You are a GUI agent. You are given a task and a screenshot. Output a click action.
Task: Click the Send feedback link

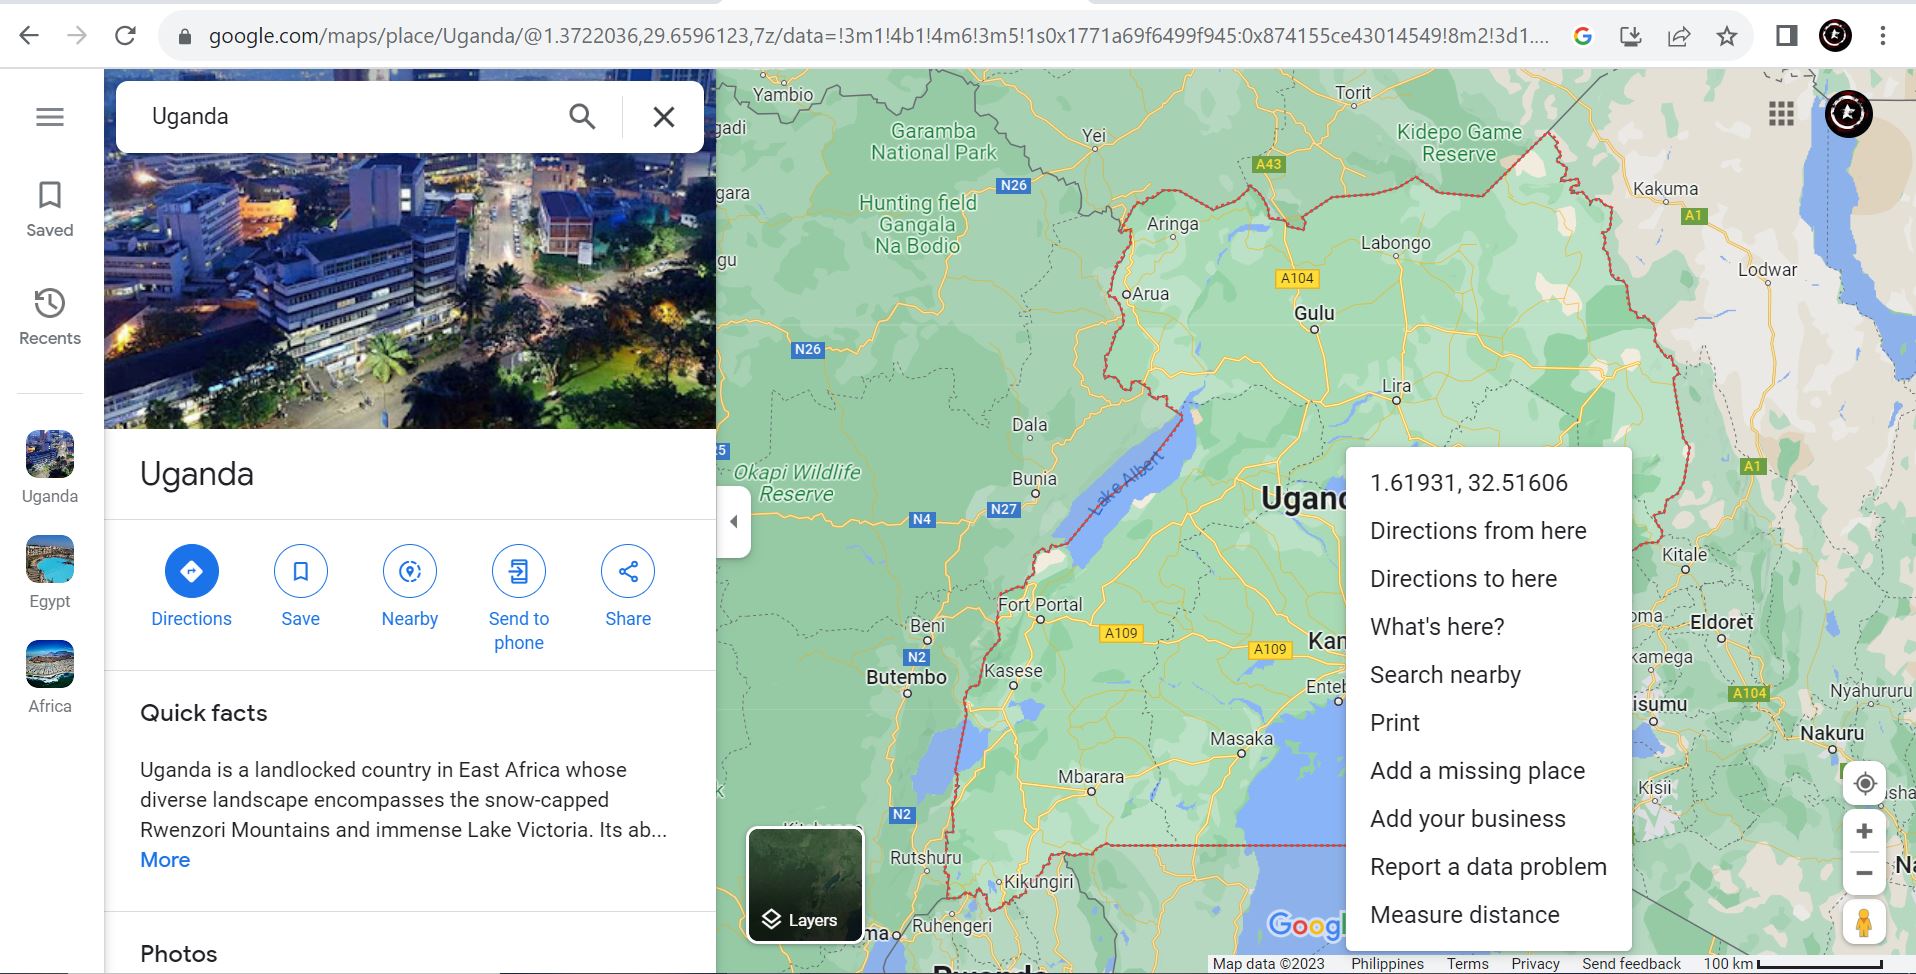1631,964
